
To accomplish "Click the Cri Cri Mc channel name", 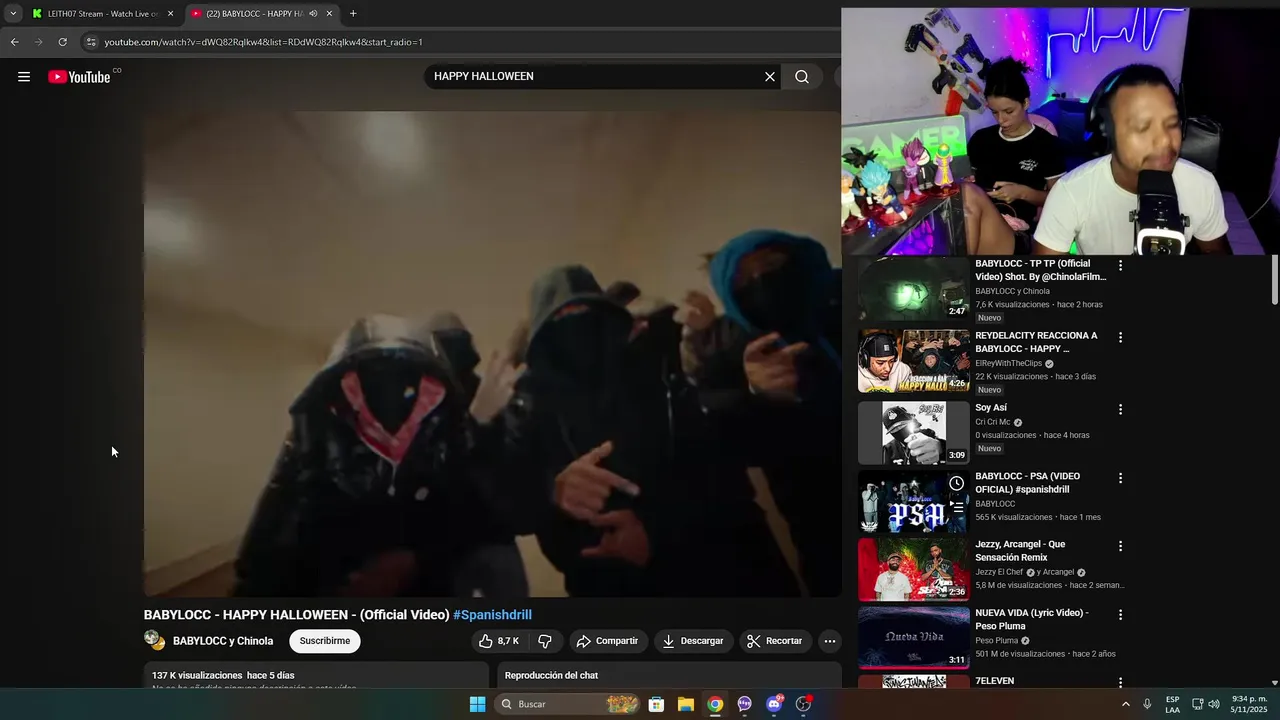I will tap(993, 422).
